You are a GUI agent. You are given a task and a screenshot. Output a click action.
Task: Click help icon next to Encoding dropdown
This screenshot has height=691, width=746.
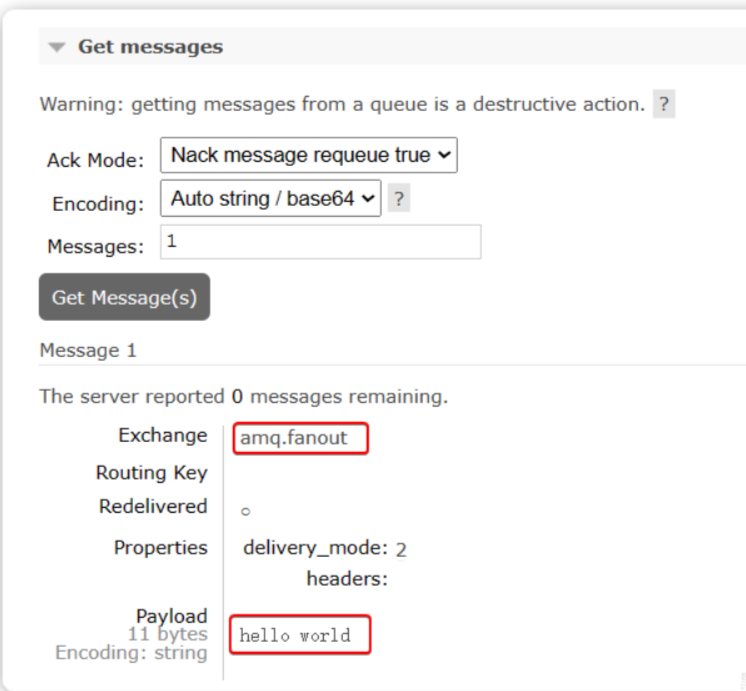398,199
